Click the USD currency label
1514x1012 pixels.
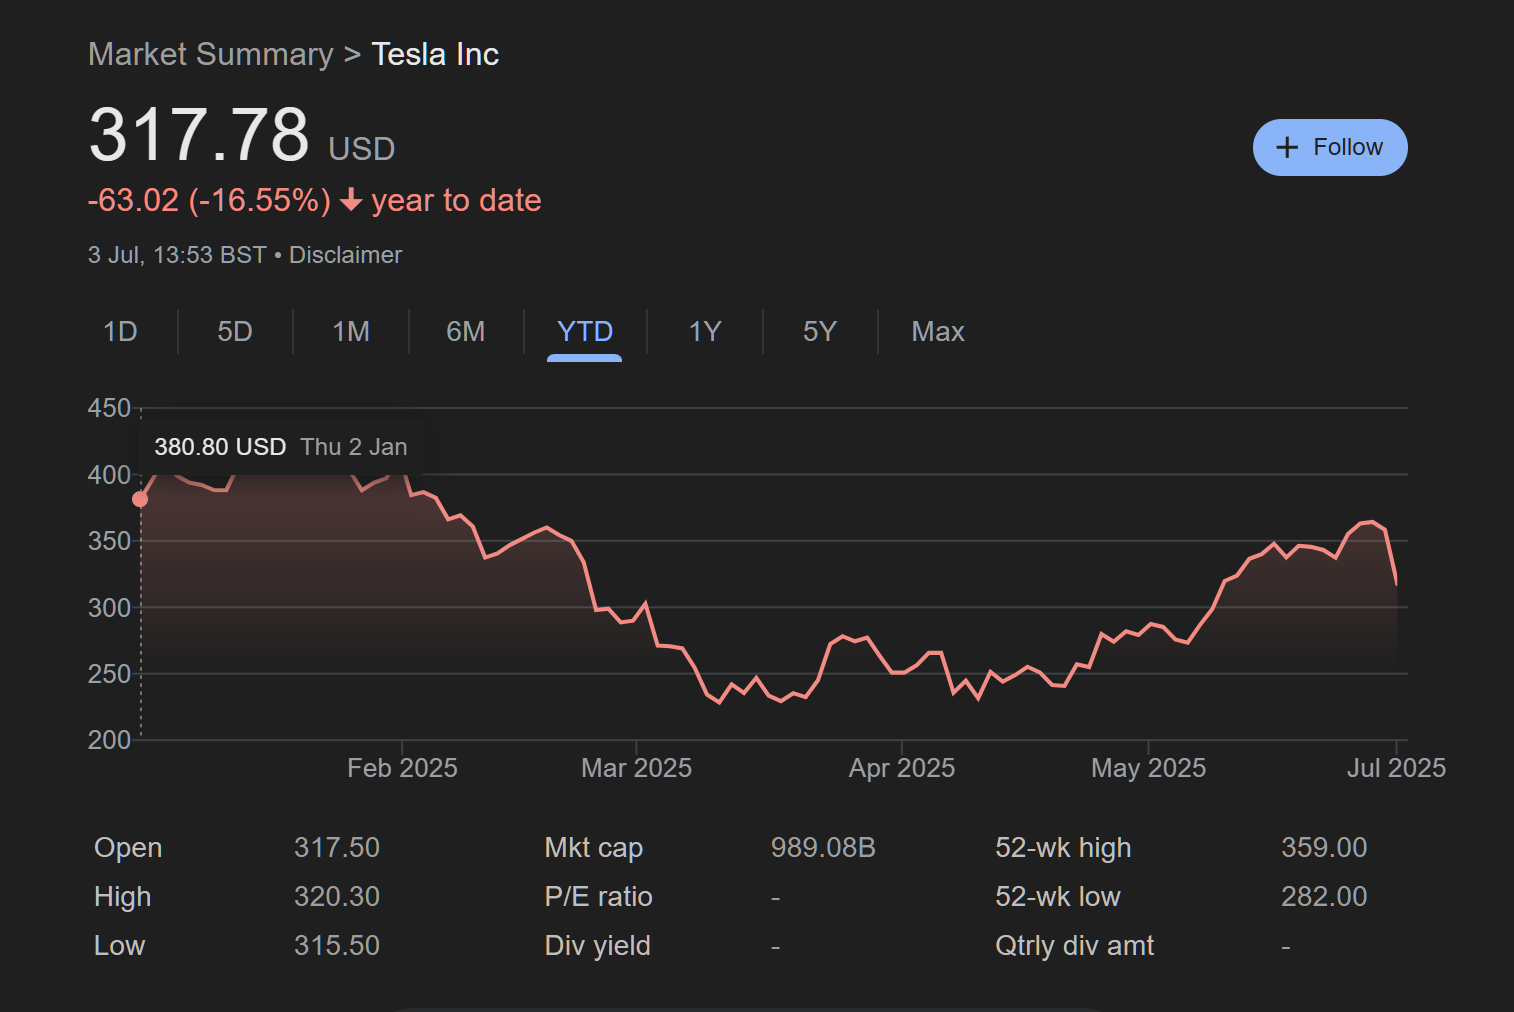[362, 149]
